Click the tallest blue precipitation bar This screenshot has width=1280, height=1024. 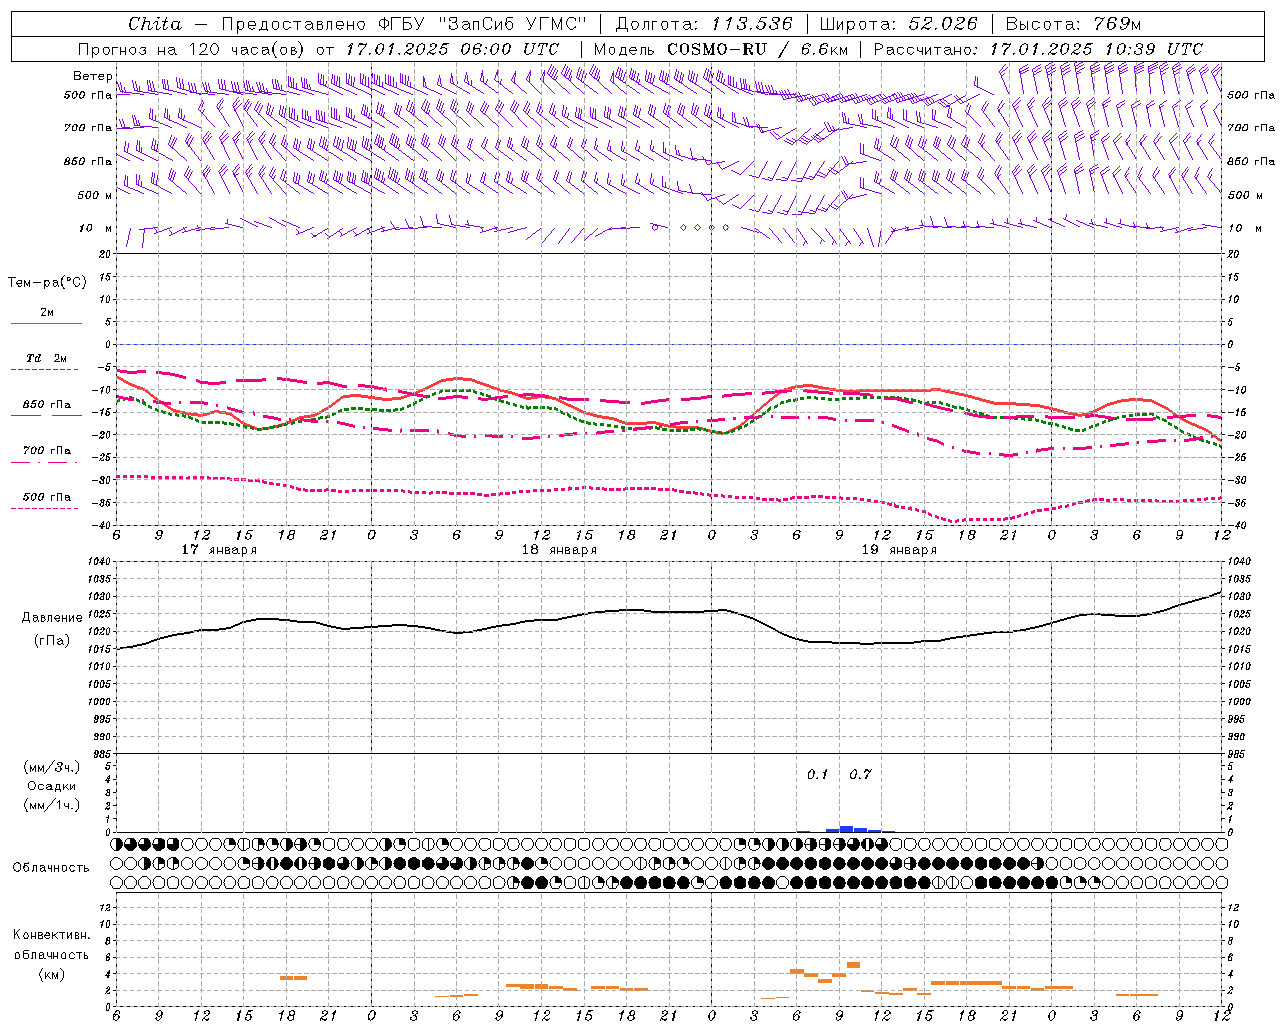(846, 829)
